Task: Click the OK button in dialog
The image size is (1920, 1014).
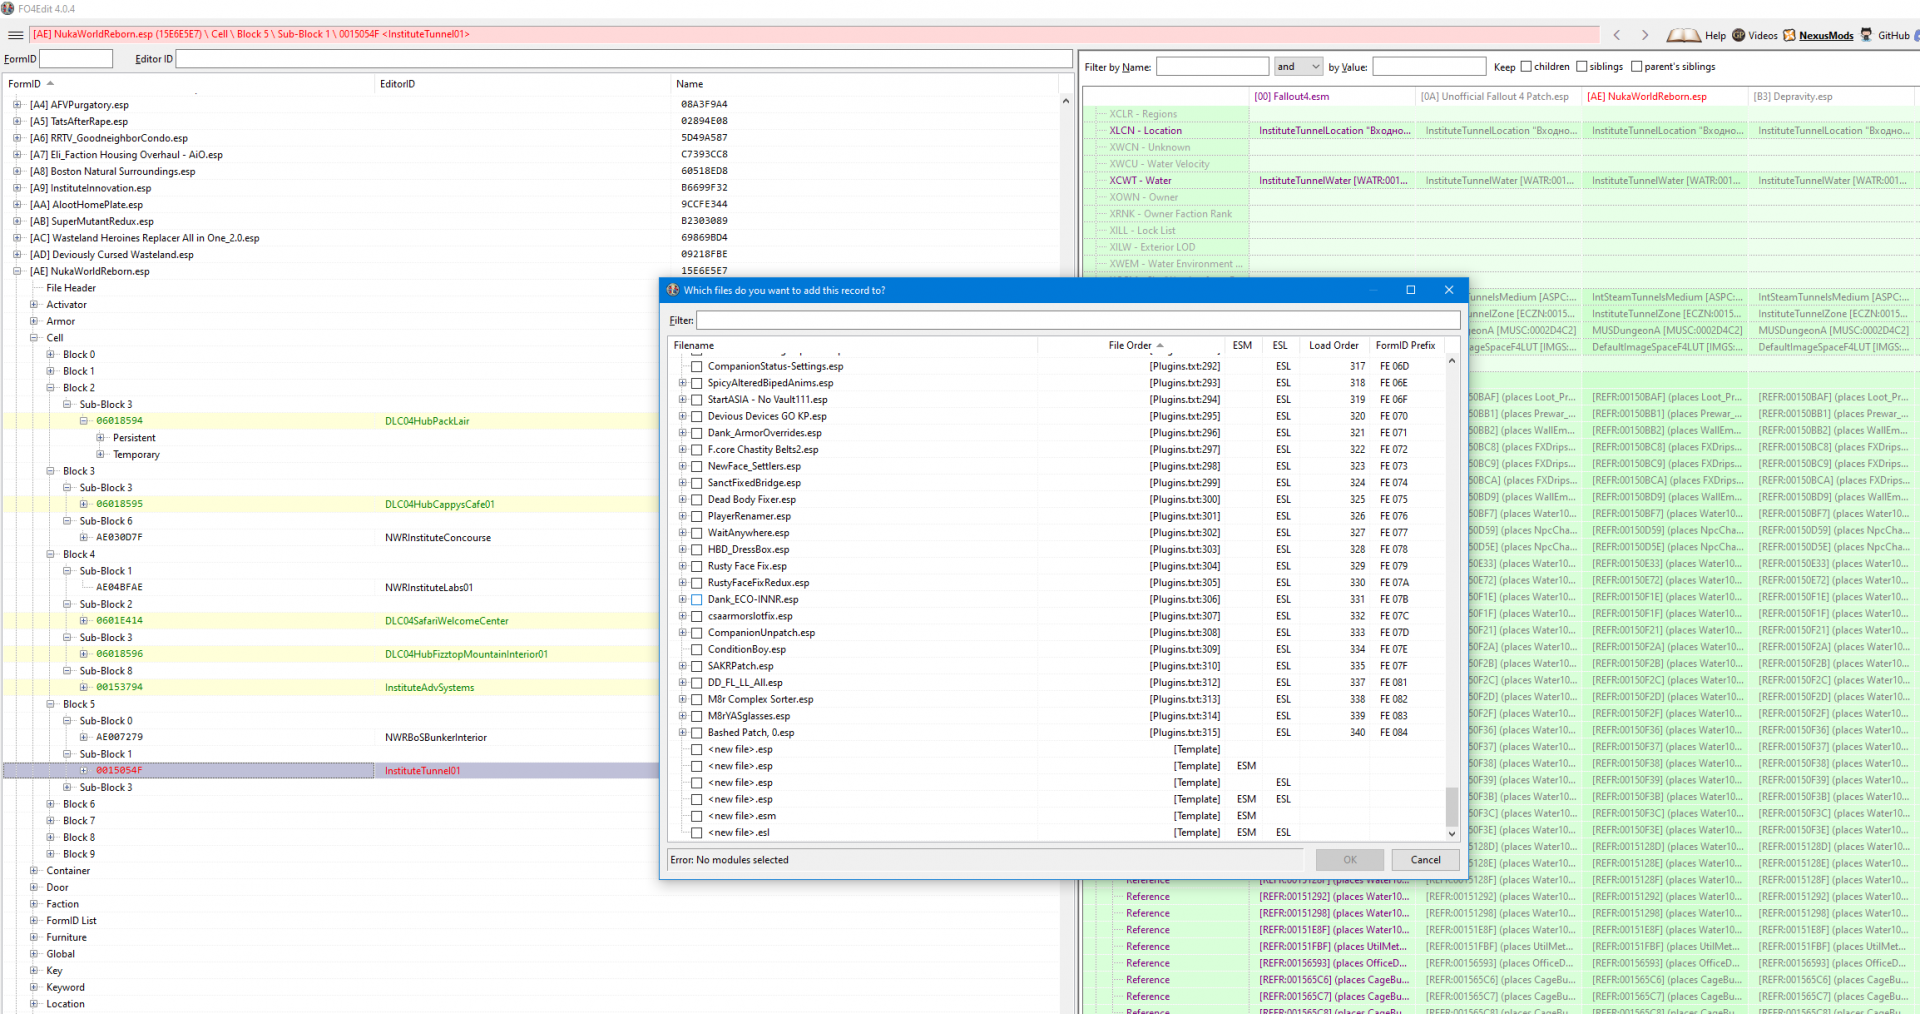Action: (1349, 860)
